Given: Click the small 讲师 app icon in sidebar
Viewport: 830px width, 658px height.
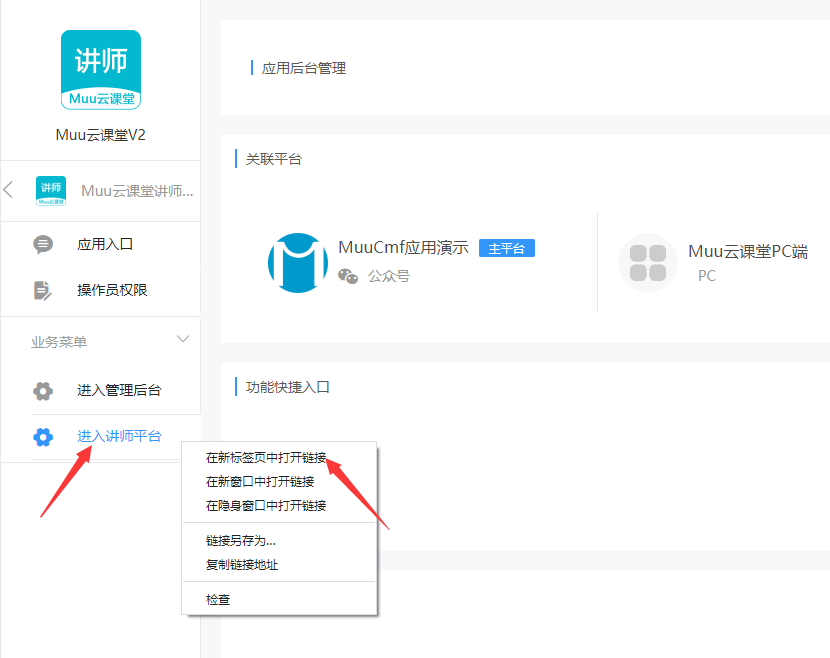Looking at the screenshot, I should 51,191.
